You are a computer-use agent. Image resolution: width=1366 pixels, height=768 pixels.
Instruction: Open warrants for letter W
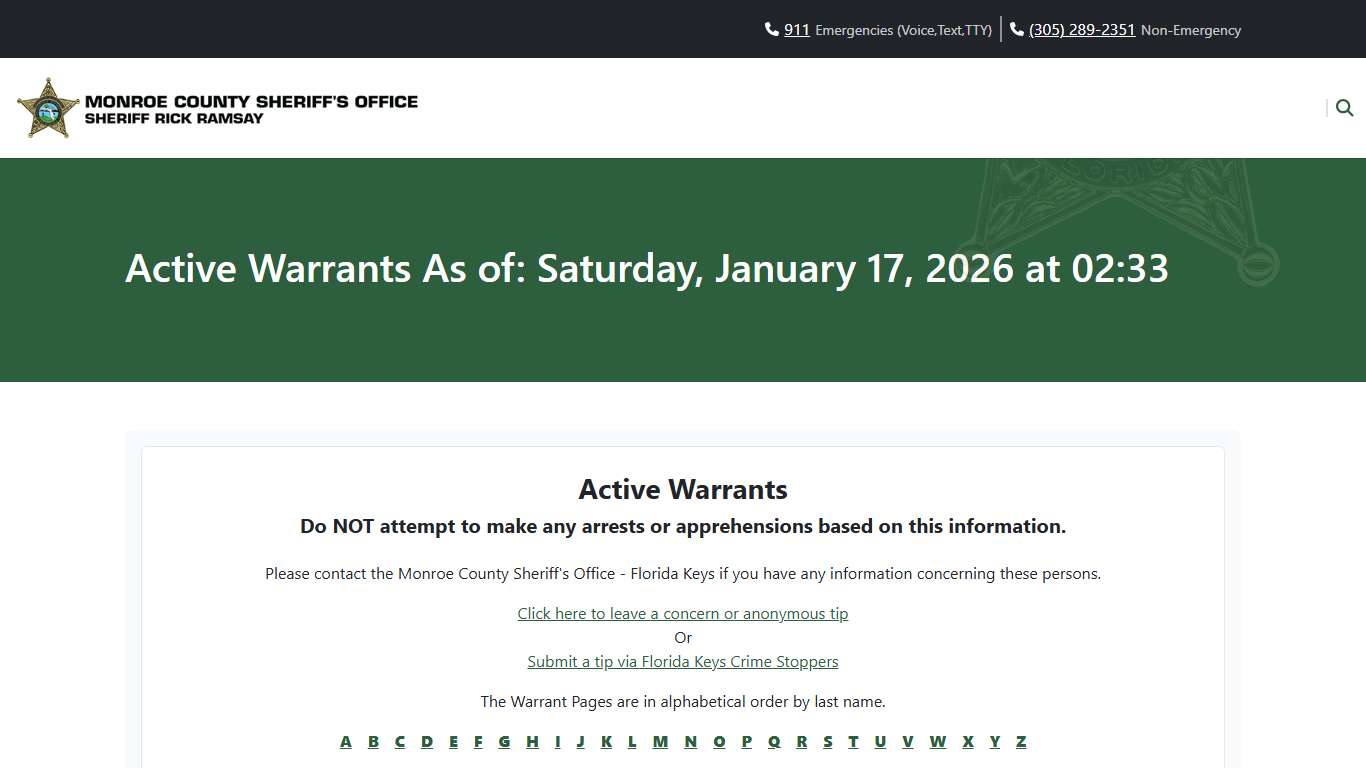coord(938,741)
